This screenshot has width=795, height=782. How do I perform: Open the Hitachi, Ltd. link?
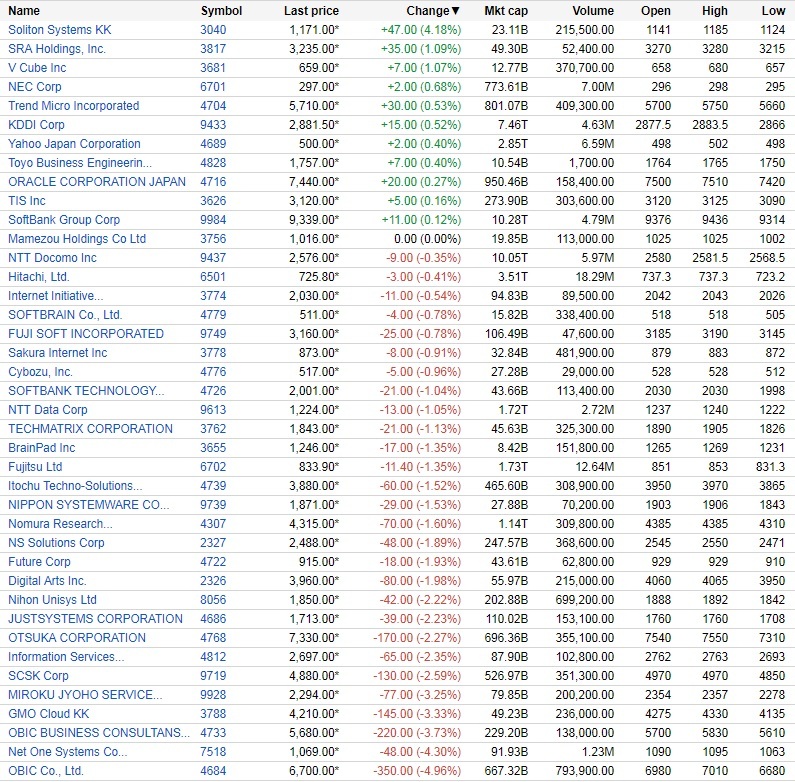[x=39, y=277]
